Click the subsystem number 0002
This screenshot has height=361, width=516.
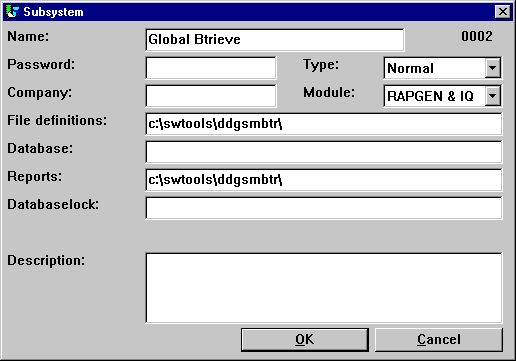(x=477, y=36)
